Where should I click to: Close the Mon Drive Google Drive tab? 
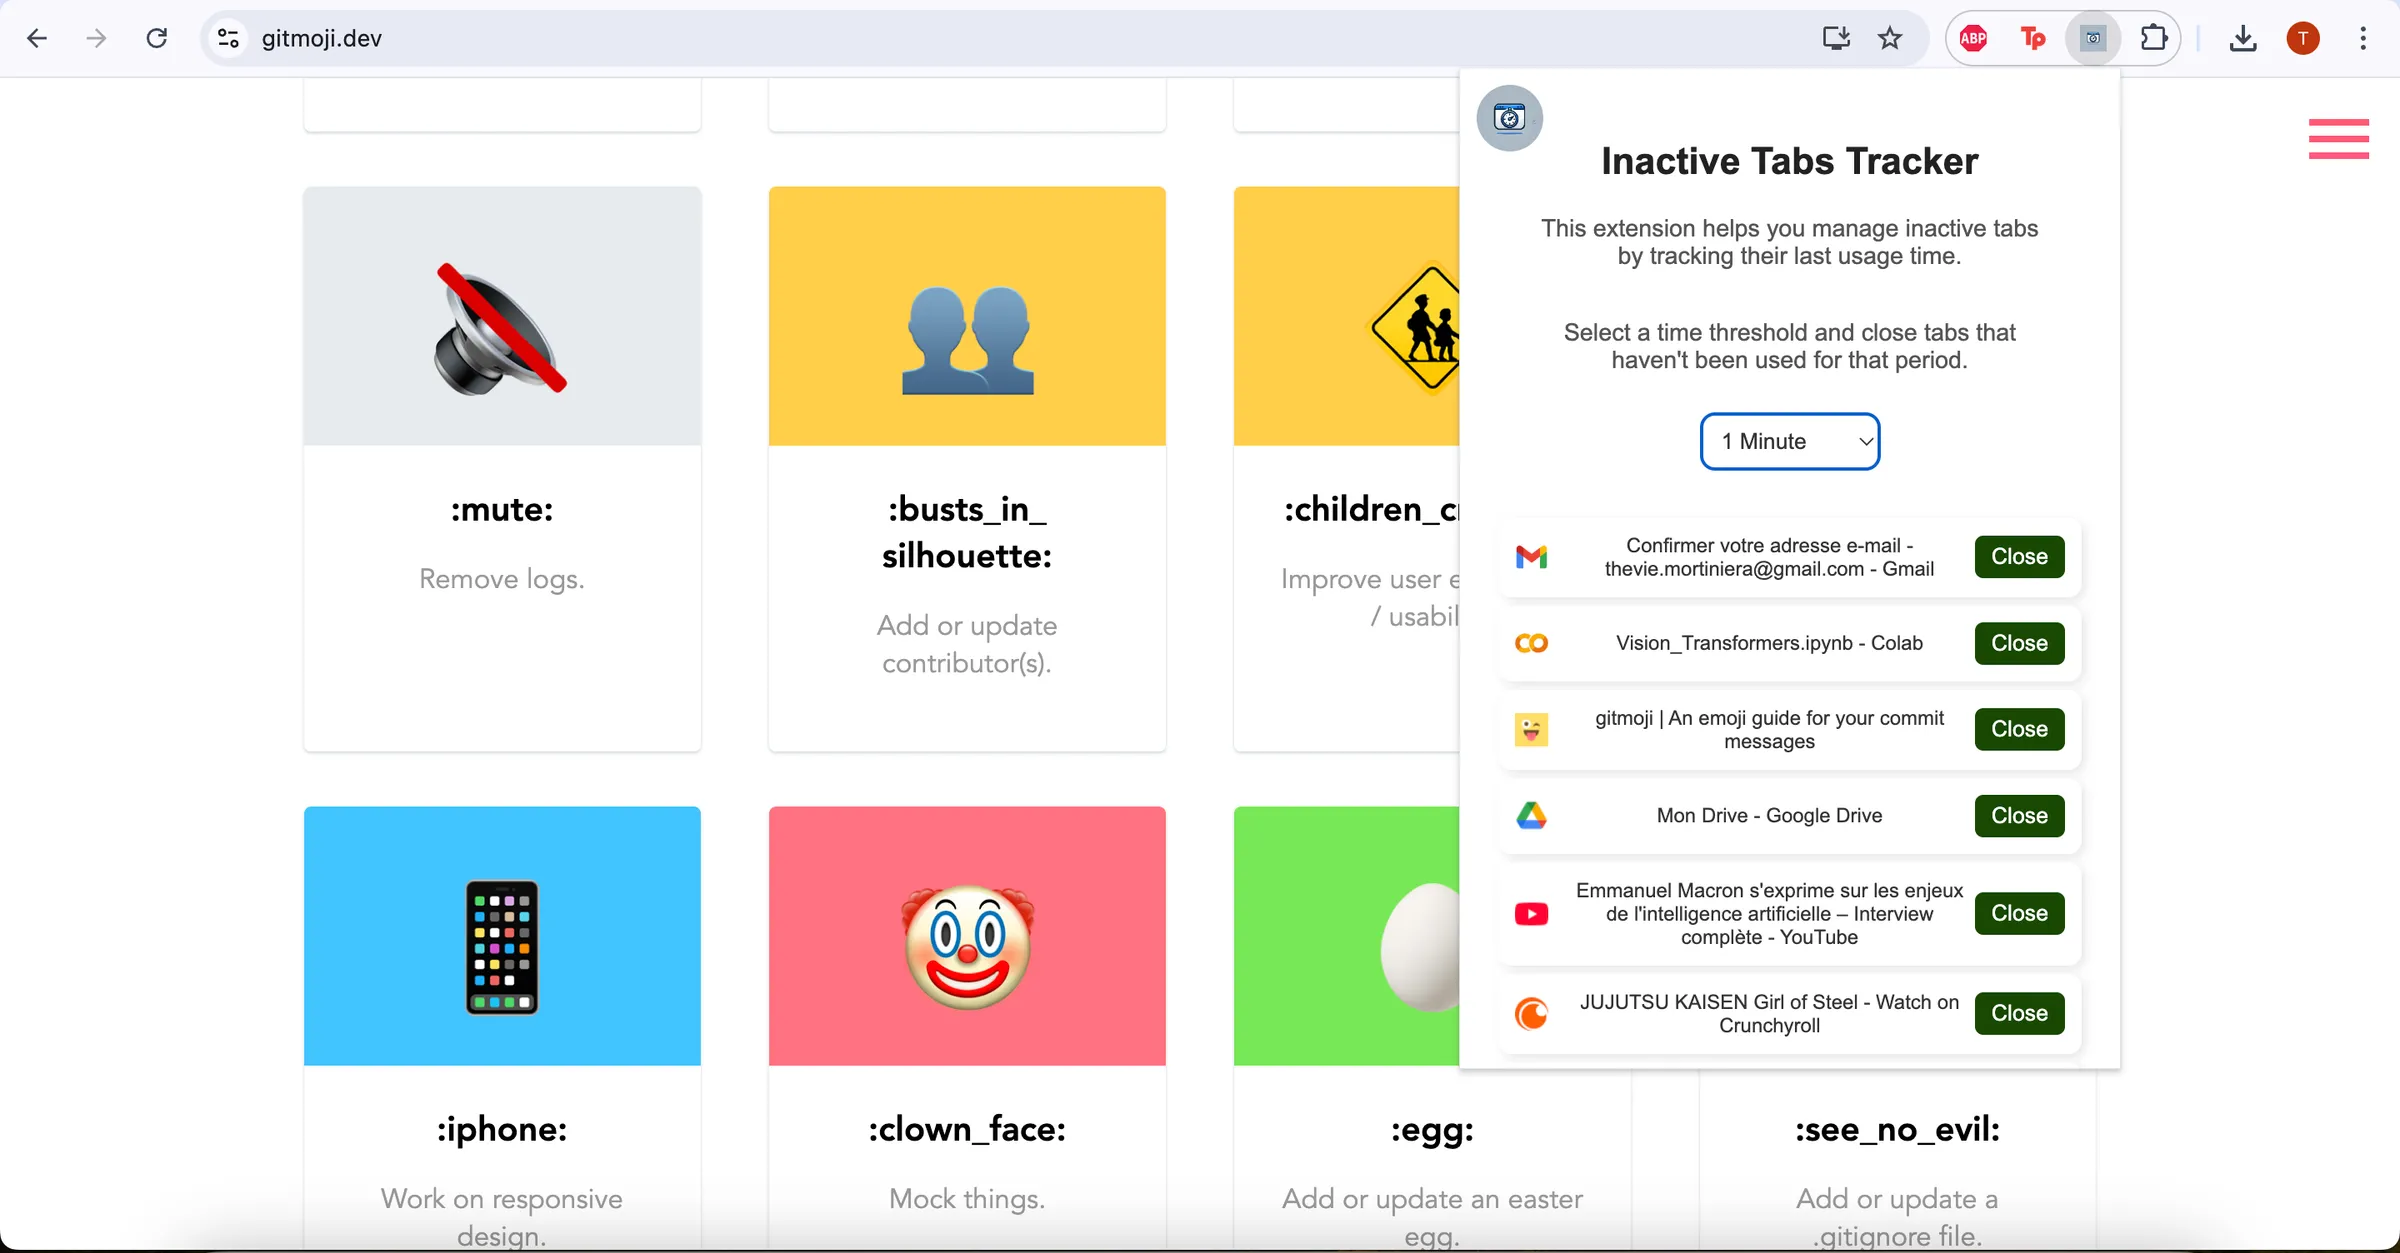(2018, 816)
